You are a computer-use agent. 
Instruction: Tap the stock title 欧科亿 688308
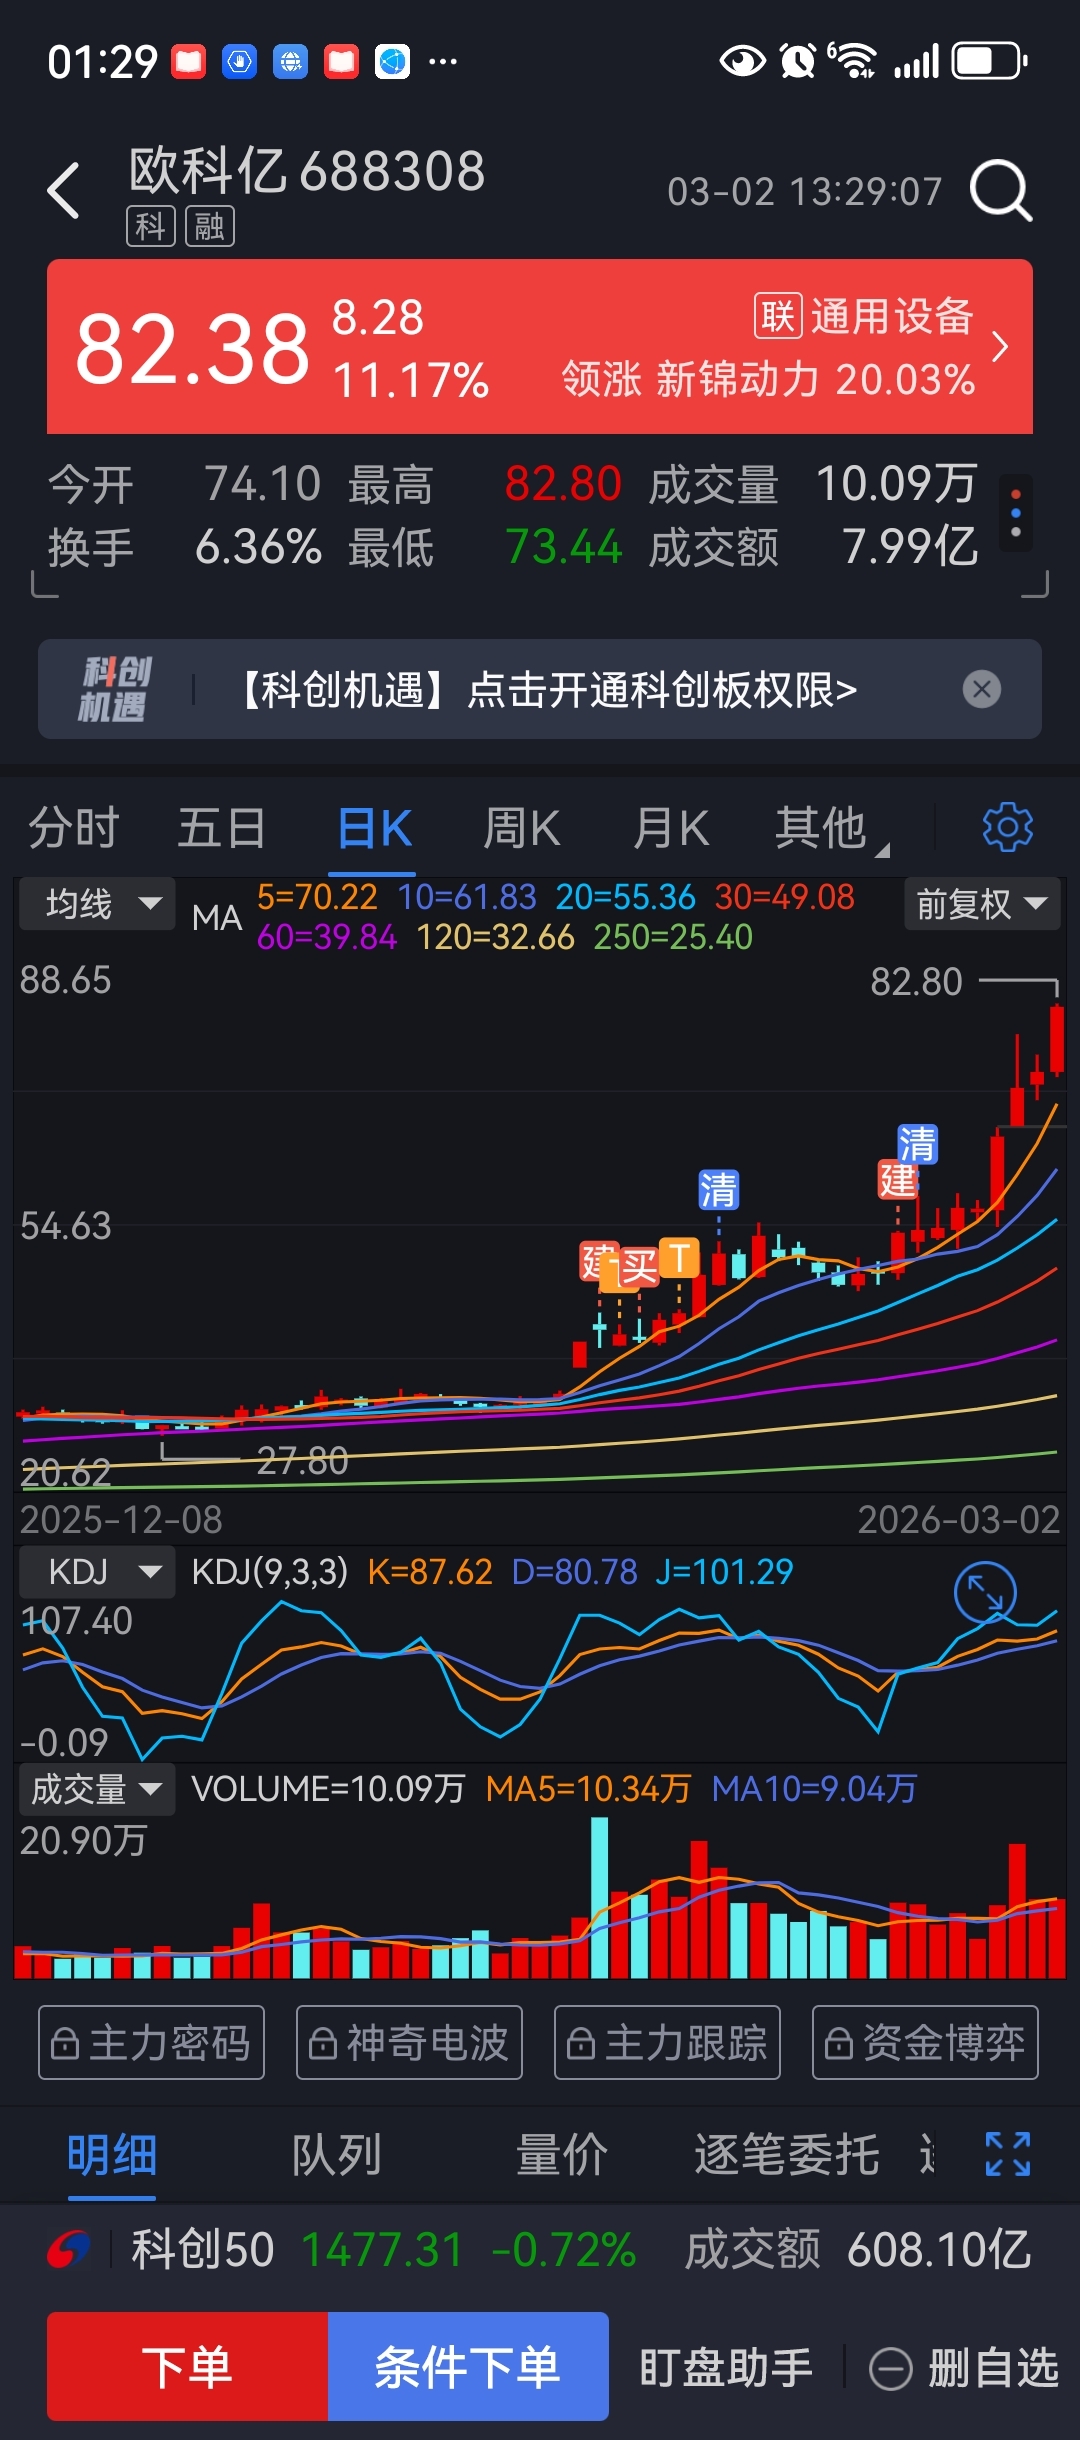307,171
